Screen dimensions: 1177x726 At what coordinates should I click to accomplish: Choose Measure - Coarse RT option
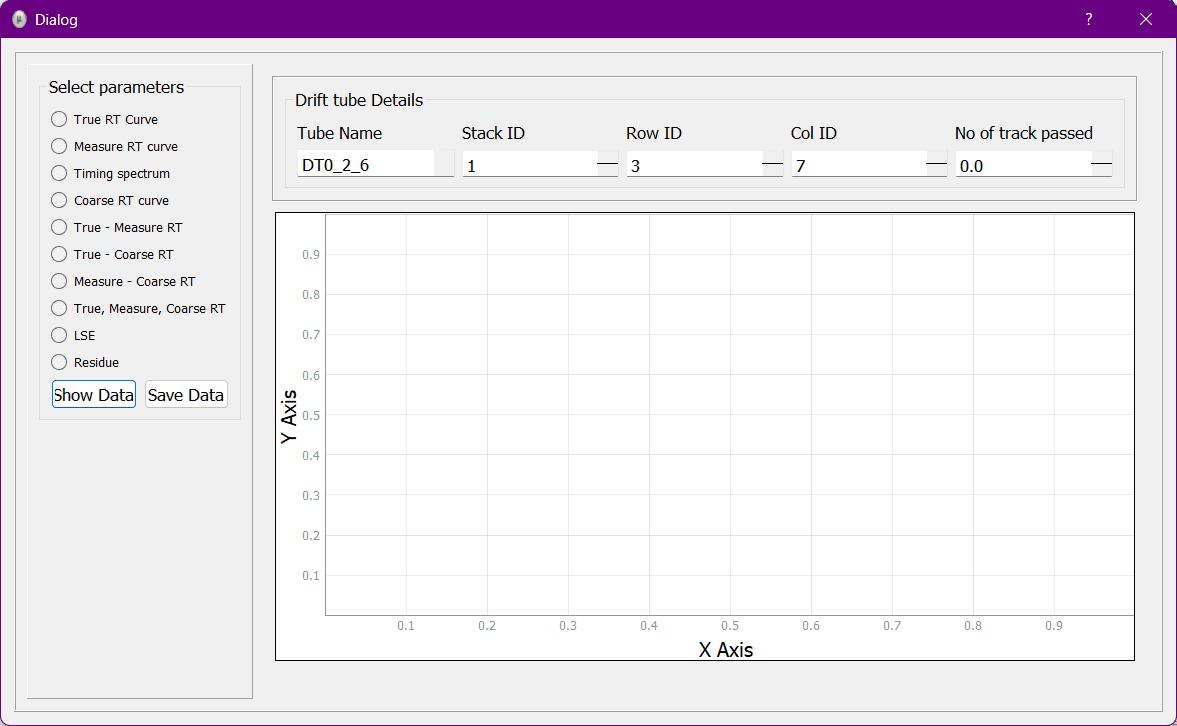pos(123,282)
